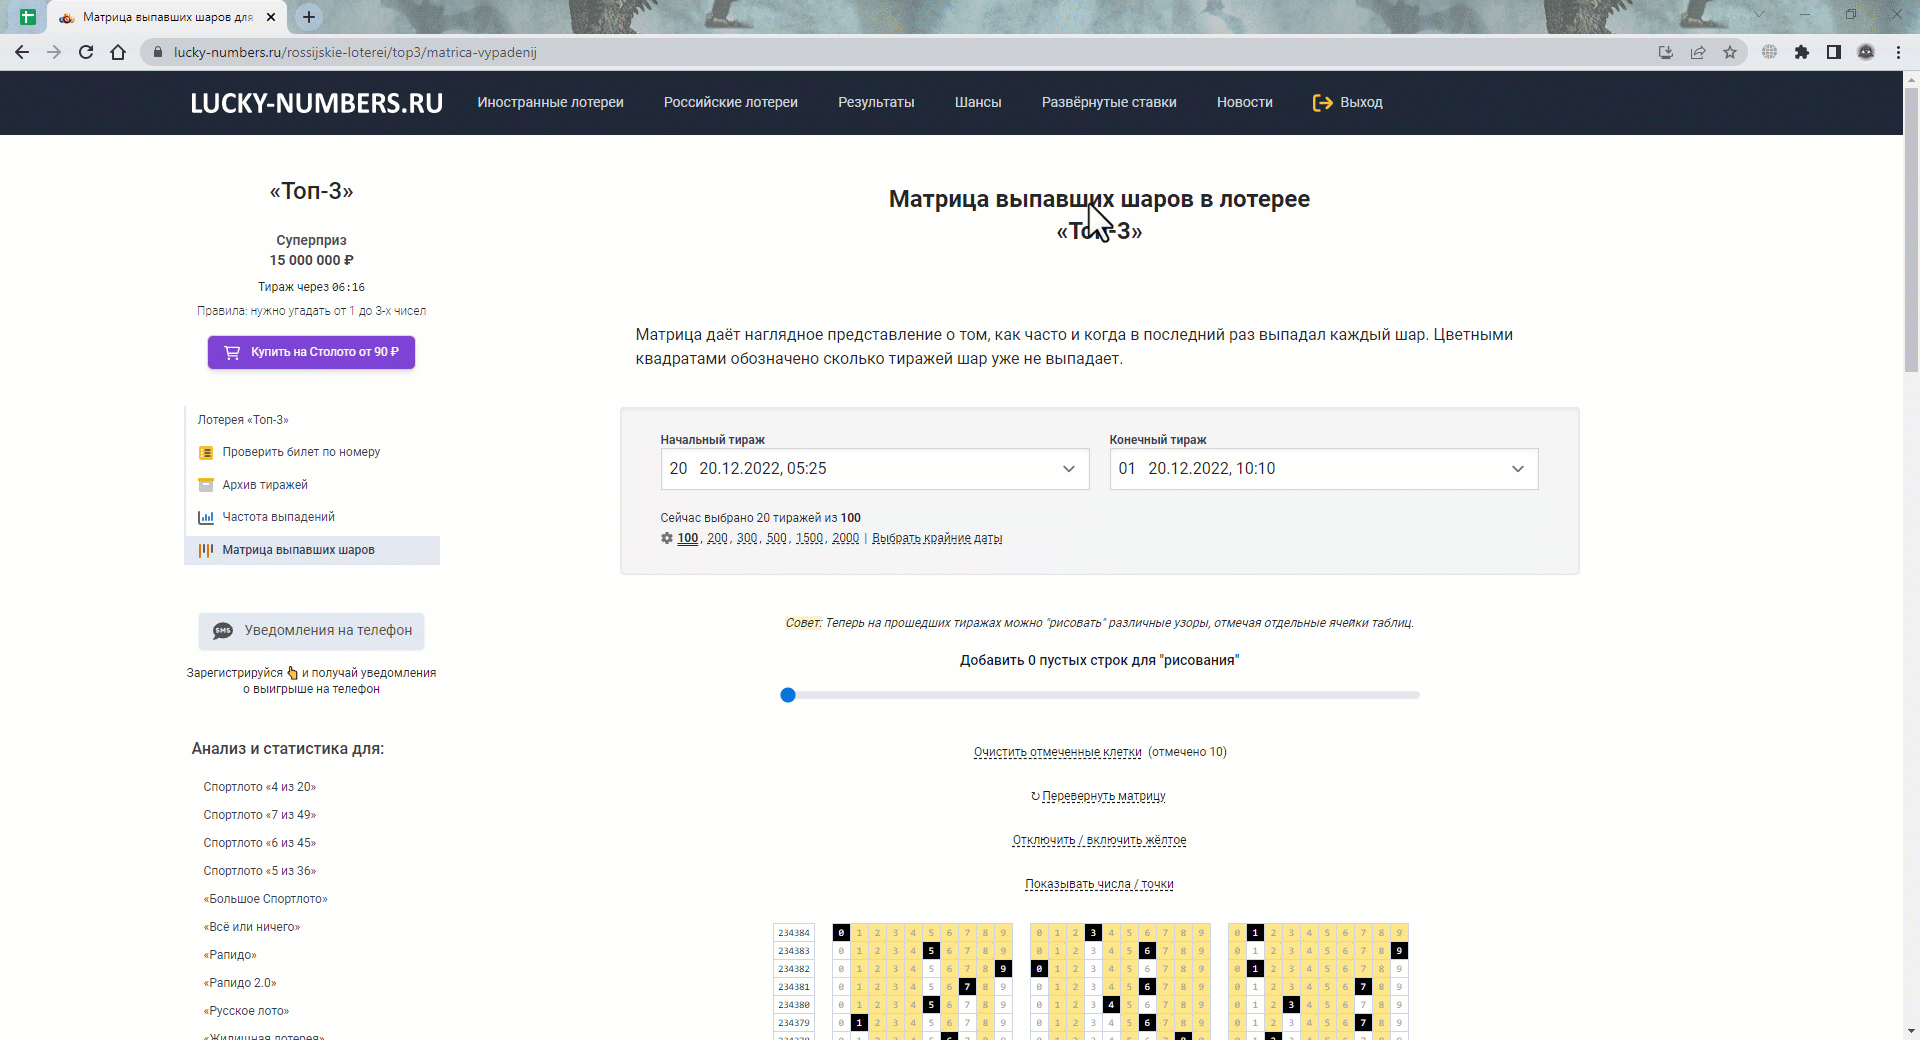Click the SMS bubble icon for phone notifications
Viewport: 1920px width, 1040px height.
223,631
